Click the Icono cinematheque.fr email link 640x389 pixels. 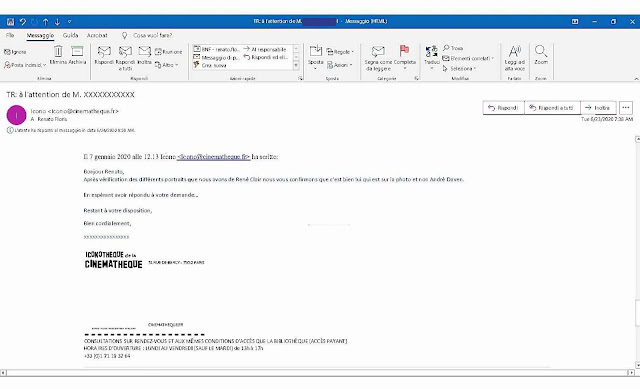coord(213,157)
